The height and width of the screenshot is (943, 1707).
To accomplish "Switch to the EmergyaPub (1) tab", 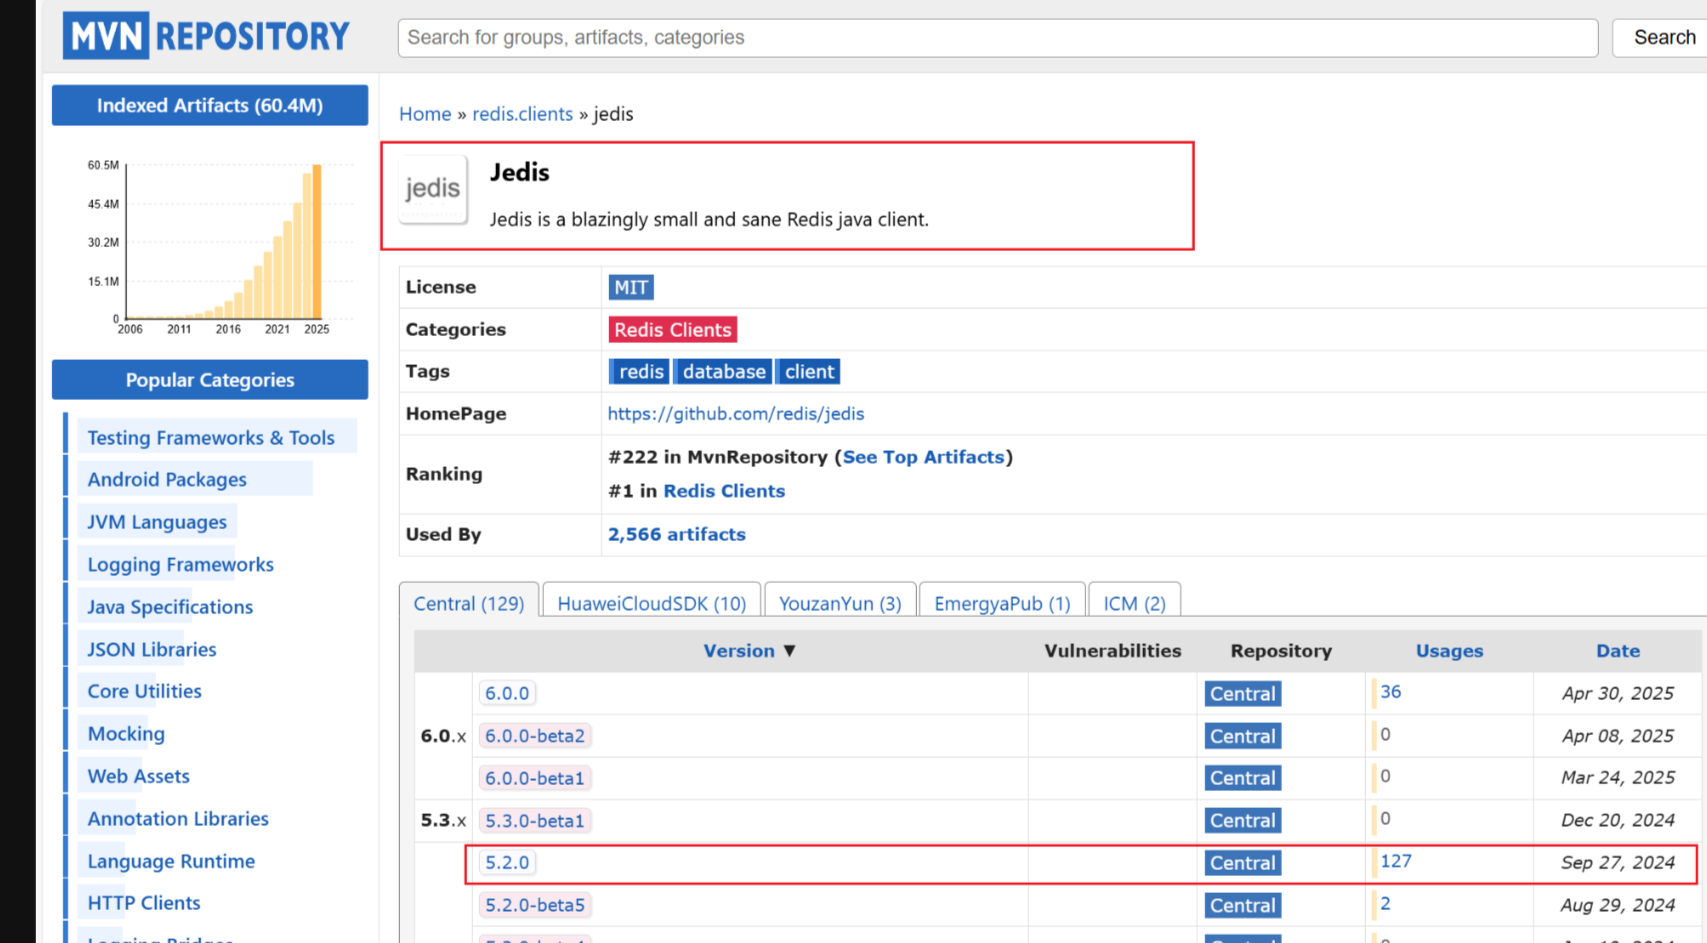I will [1002, 603].
